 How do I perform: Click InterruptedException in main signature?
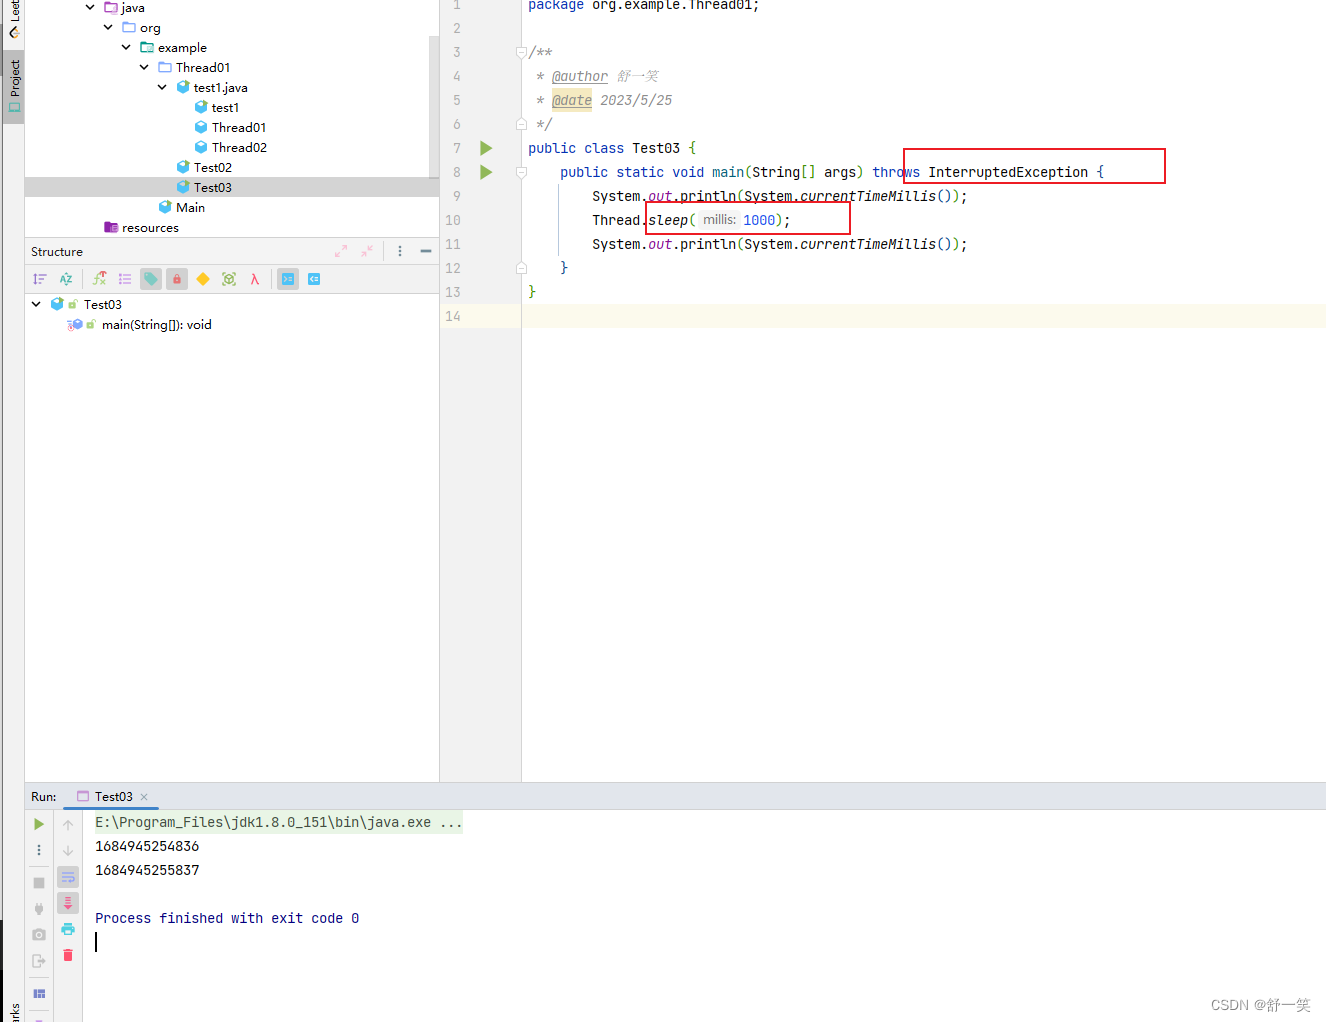[1008, 172]
